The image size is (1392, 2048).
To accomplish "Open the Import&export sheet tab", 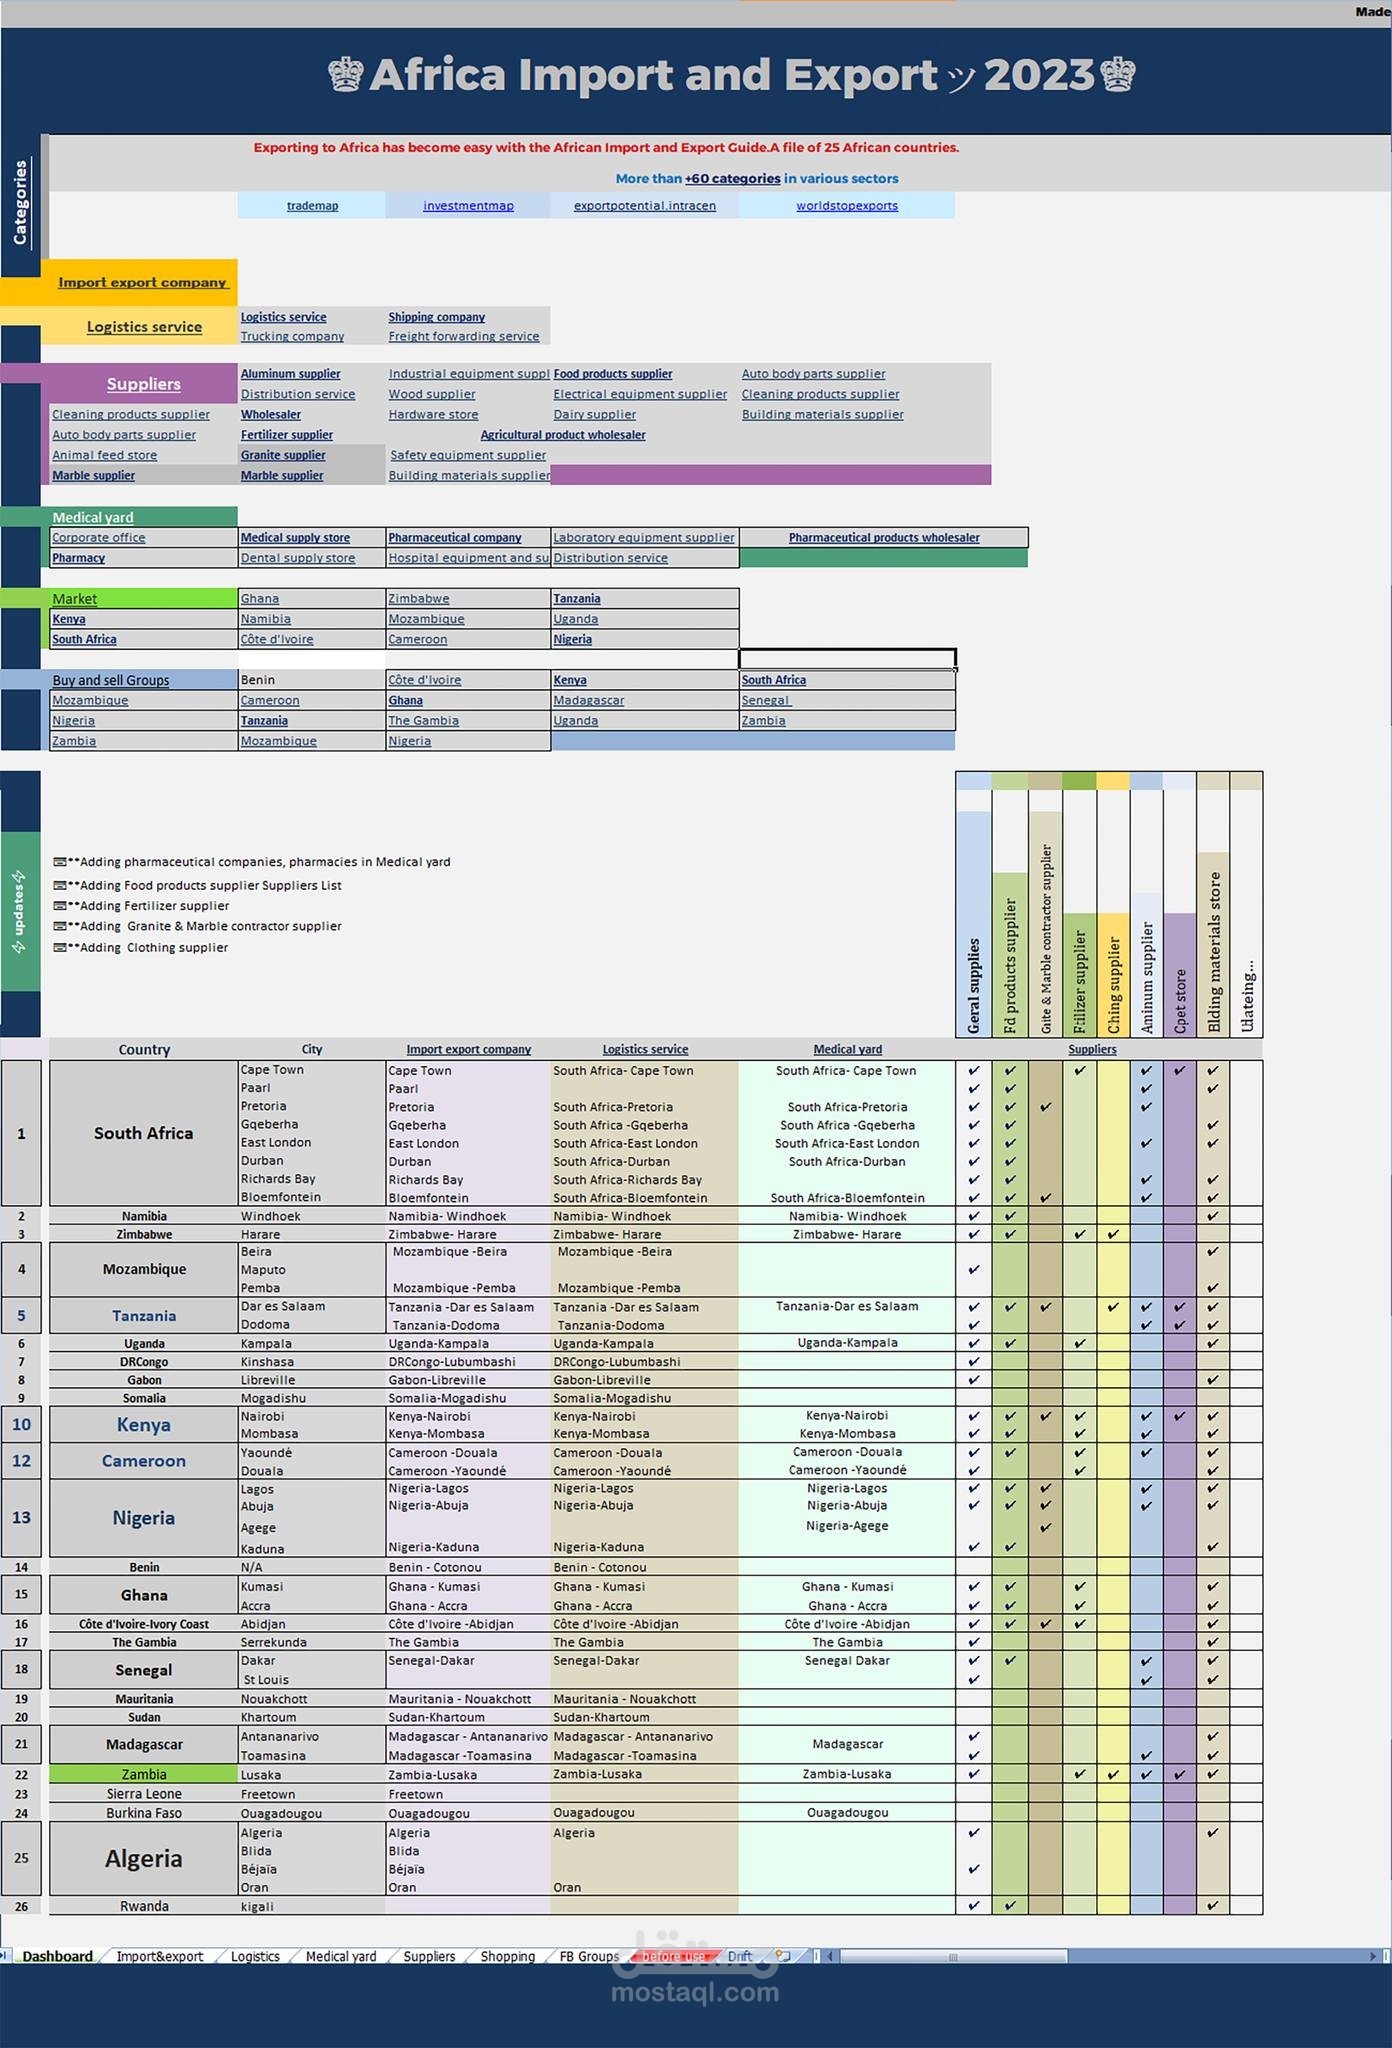I will tap(159, 1956).
